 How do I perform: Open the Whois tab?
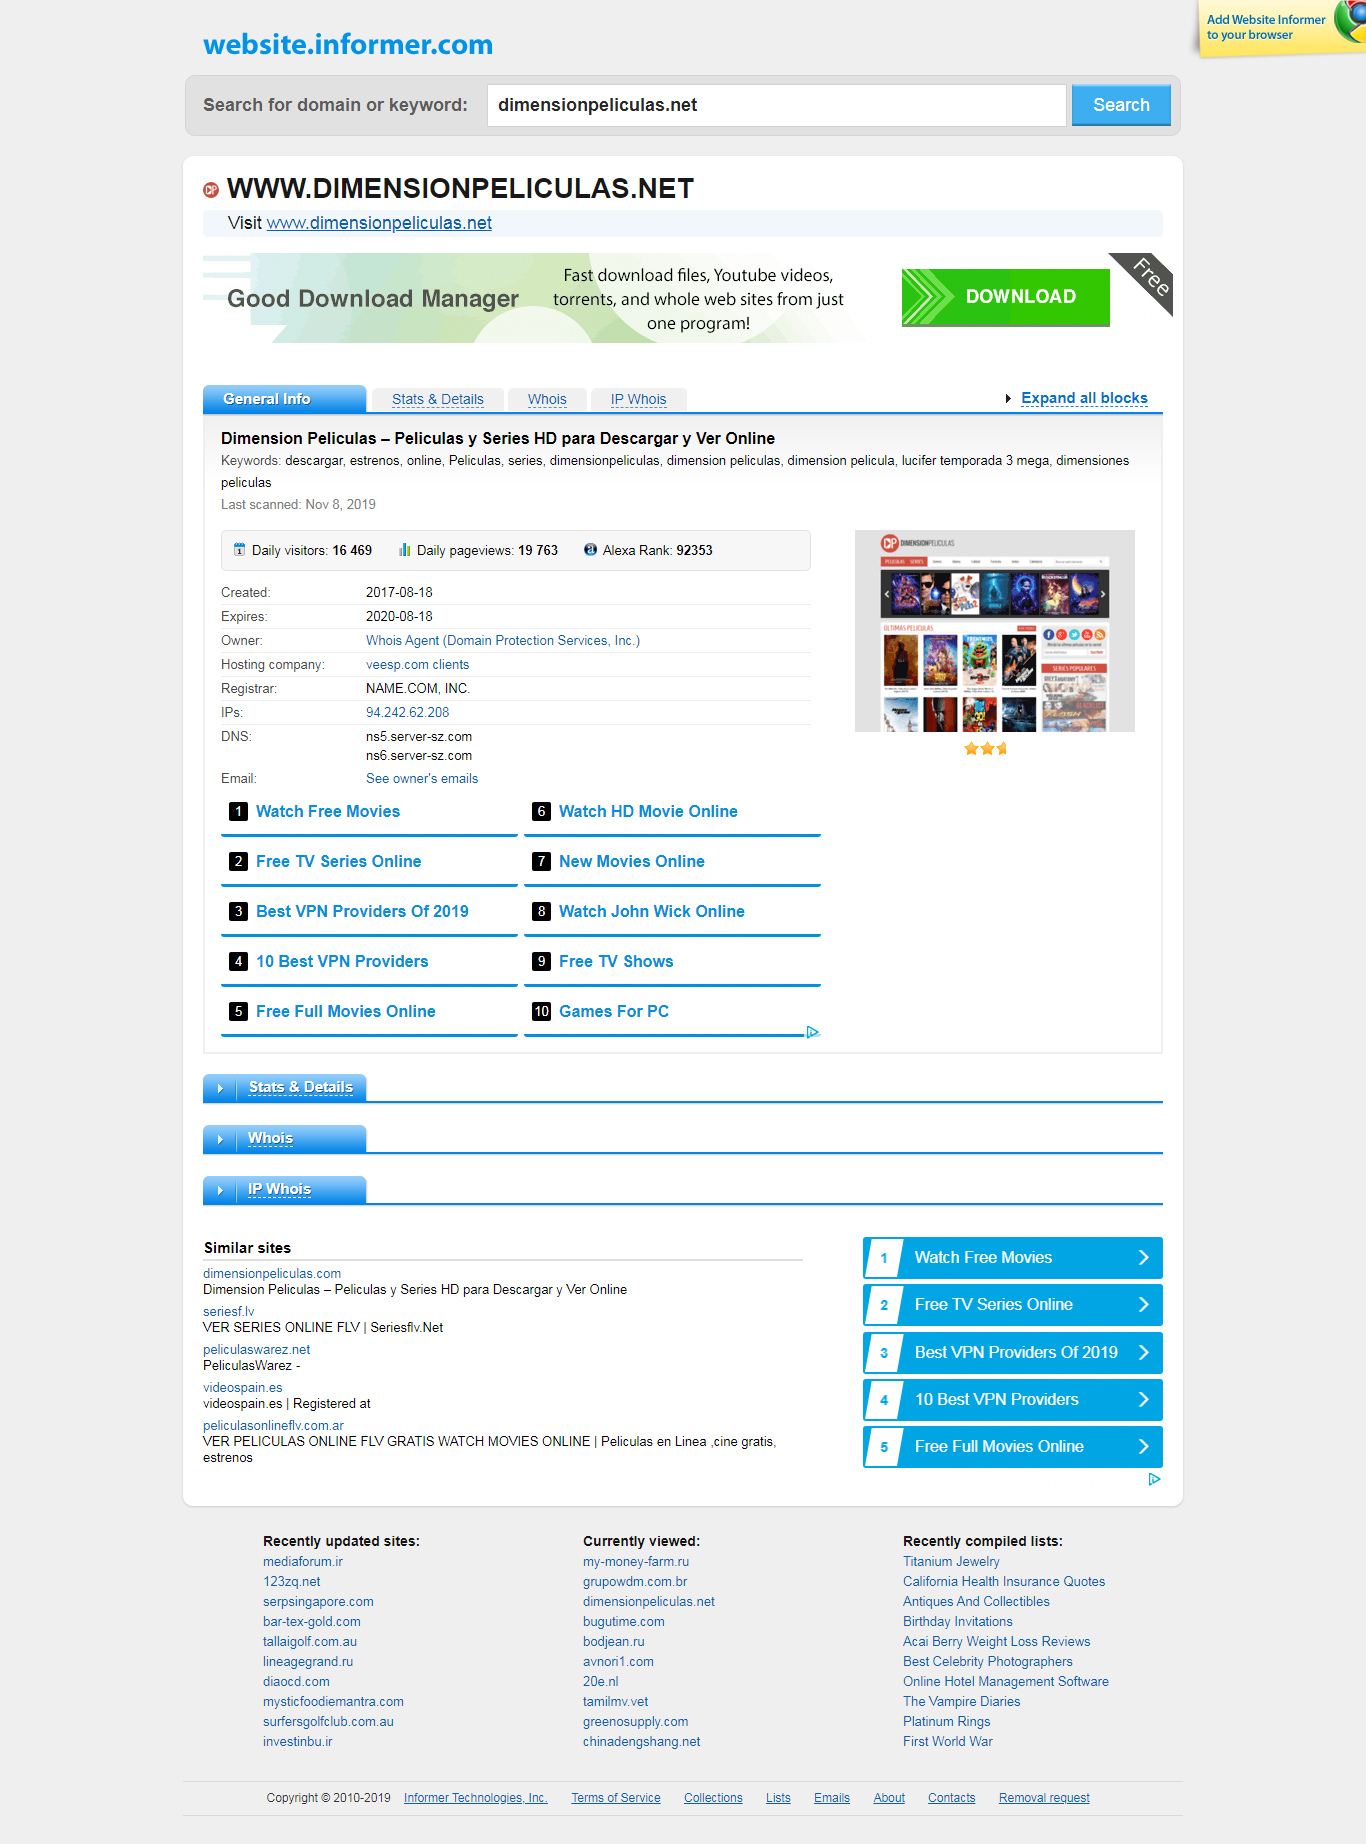pyautogui.click(x=547, y=399)
